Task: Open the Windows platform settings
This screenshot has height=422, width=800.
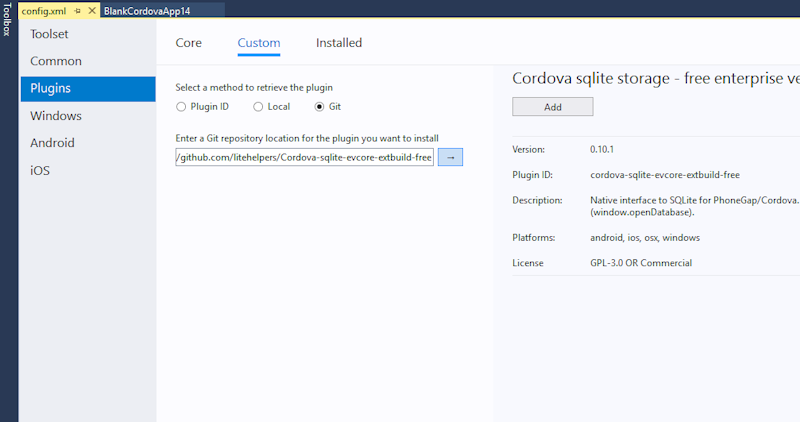Action: pos(56,116)
